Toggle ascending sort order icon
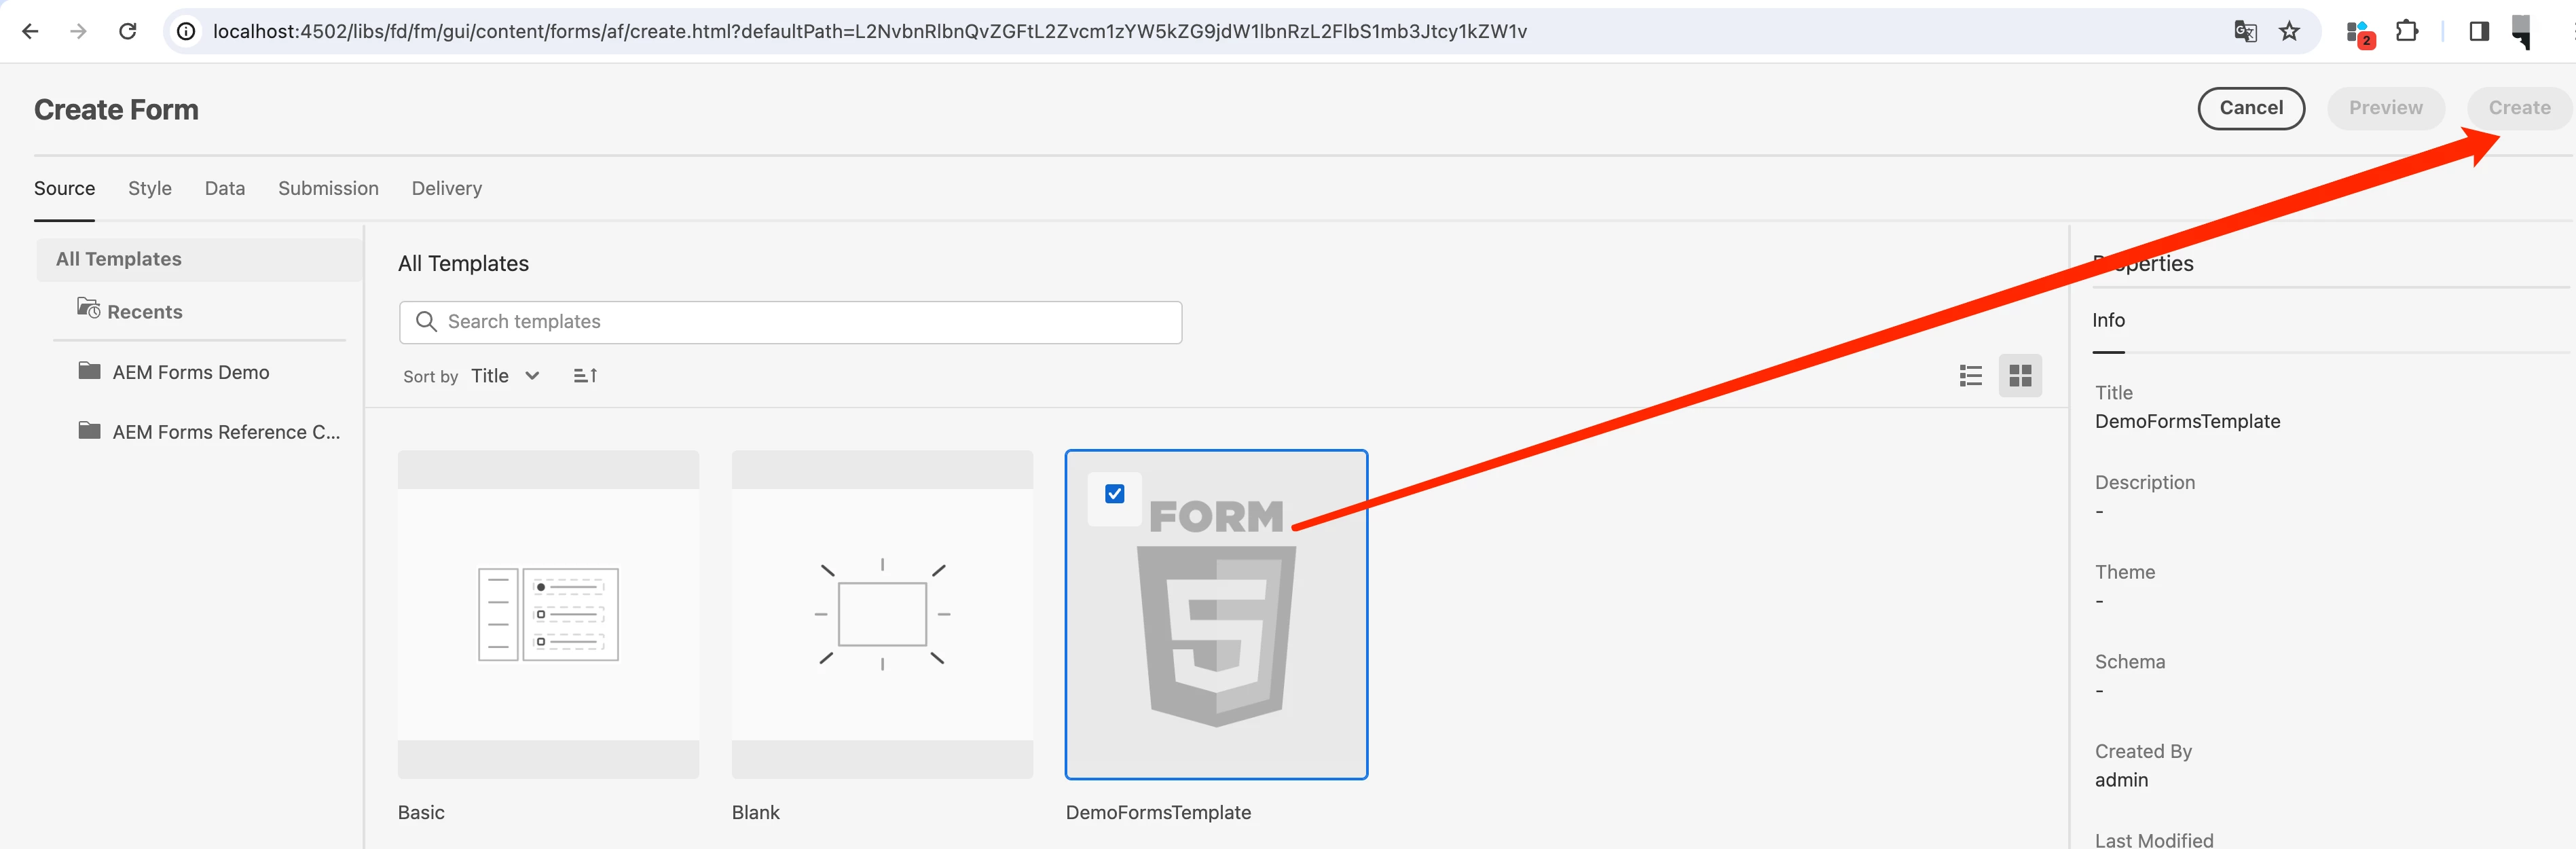The height and width of the screenshot is (849, 2576). click(585, 376)
